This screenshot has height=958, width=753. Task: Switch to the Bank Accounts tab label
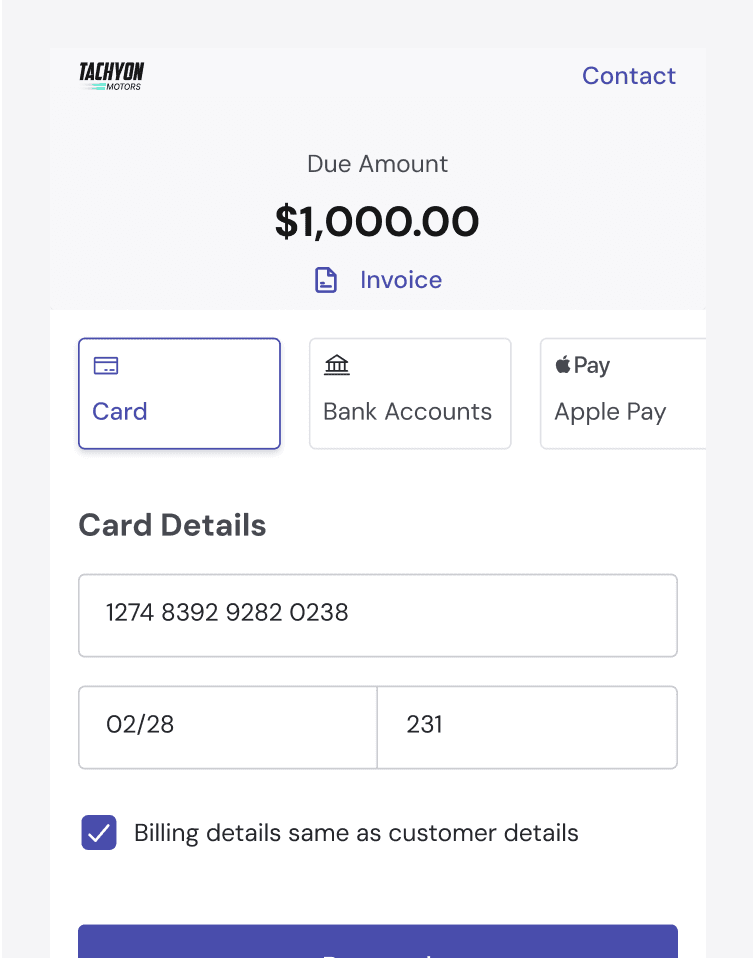(x=408, y=412)
